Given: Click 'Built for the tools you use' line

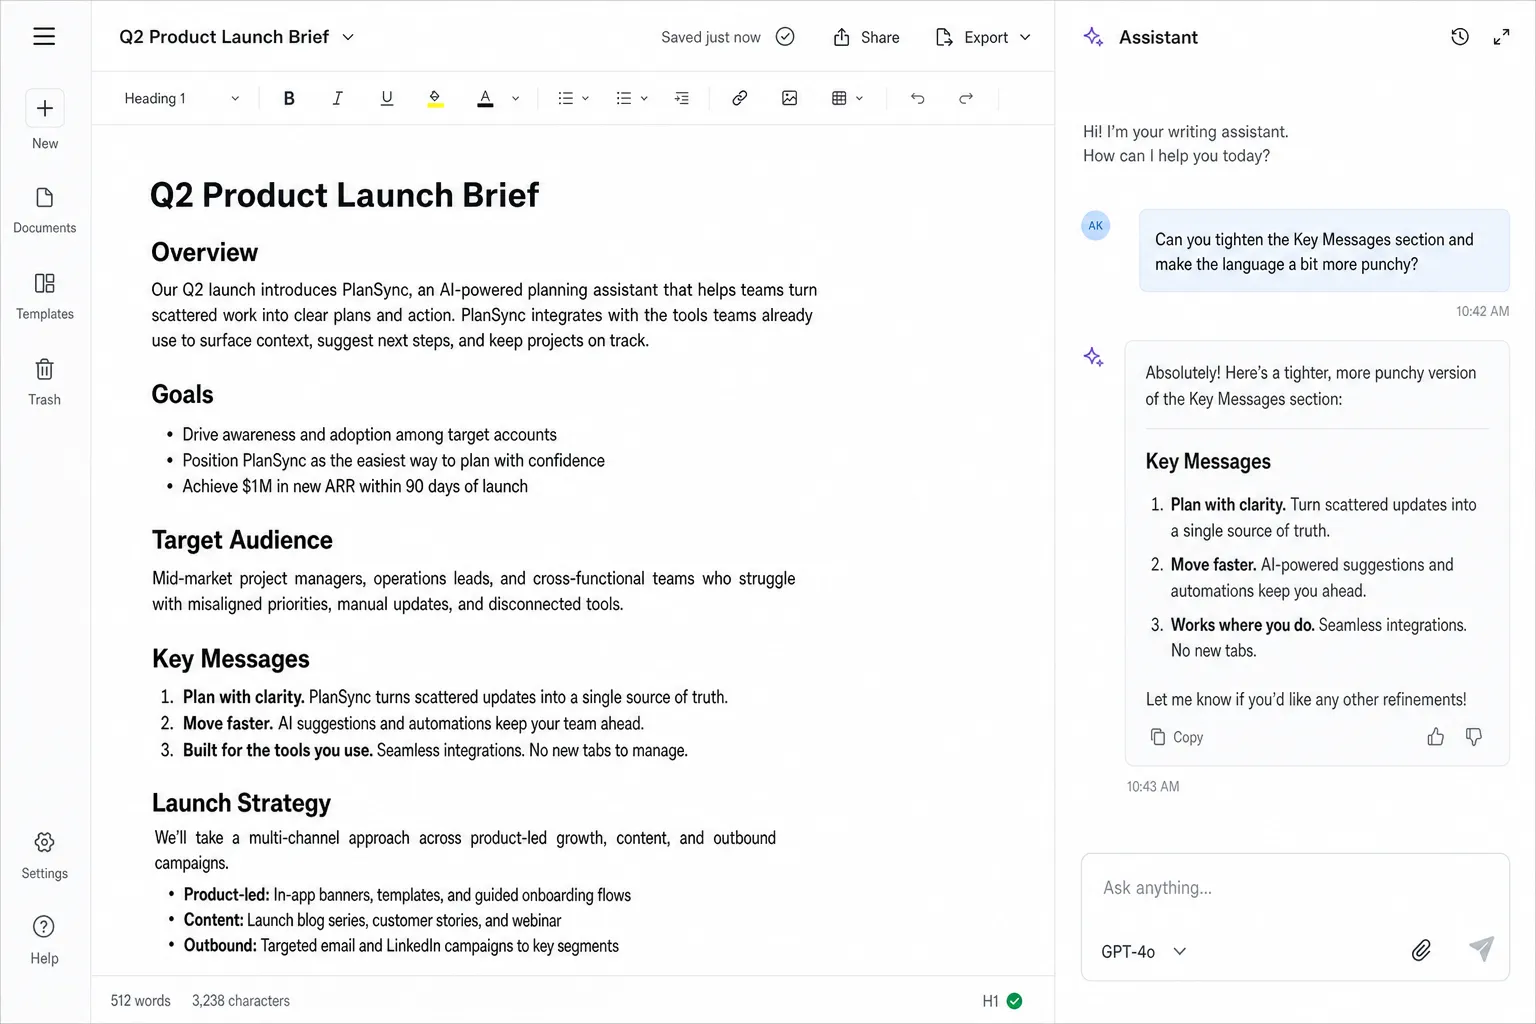Looking at the screenshot, I should click(x=435, y=751).
